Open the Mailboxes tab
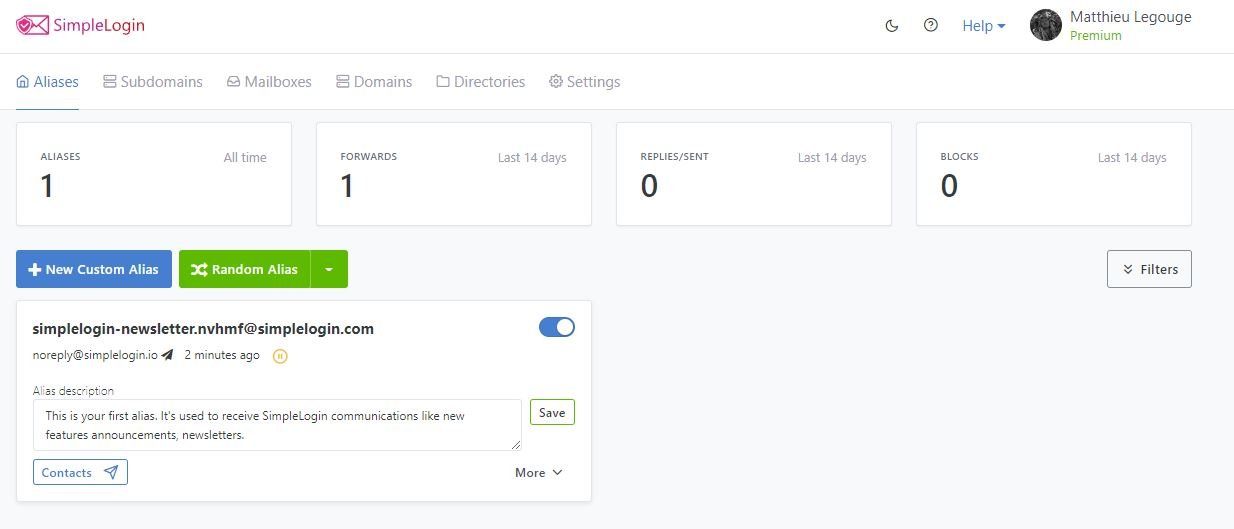Screen dimensions: 1234x529 pyautogui.click(x=269, y=82)
